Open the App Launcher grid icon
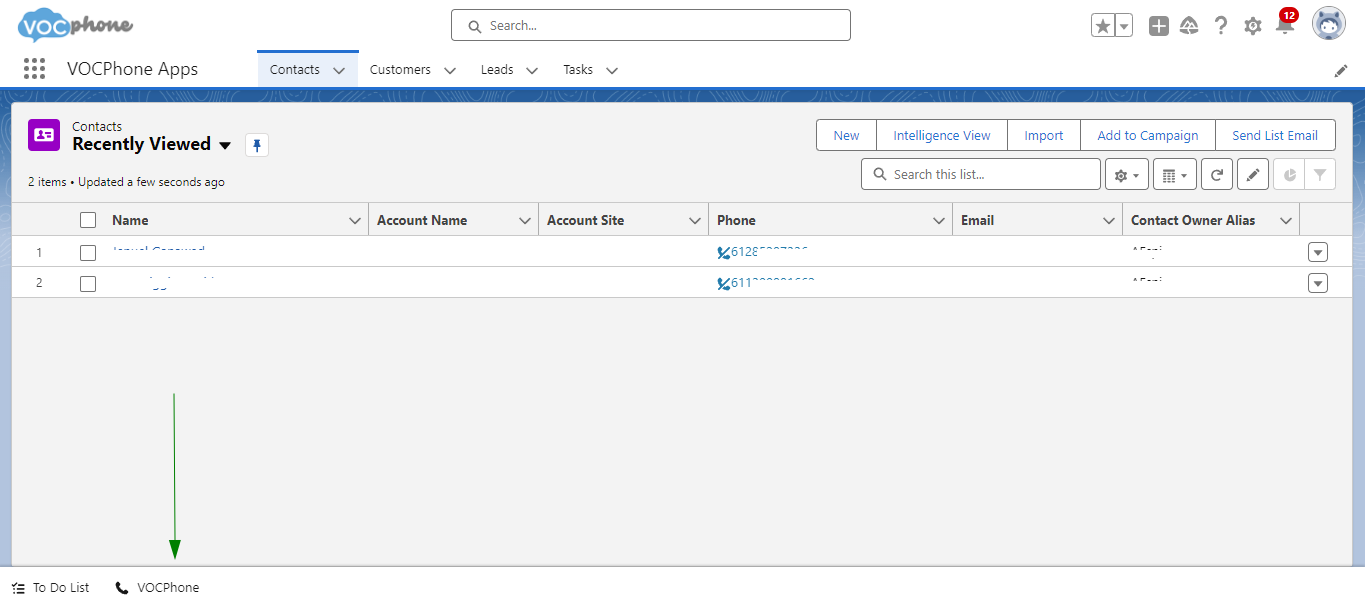Viewport: 1365px width, 607px height. pyautogui.click(x=34, y=69)
